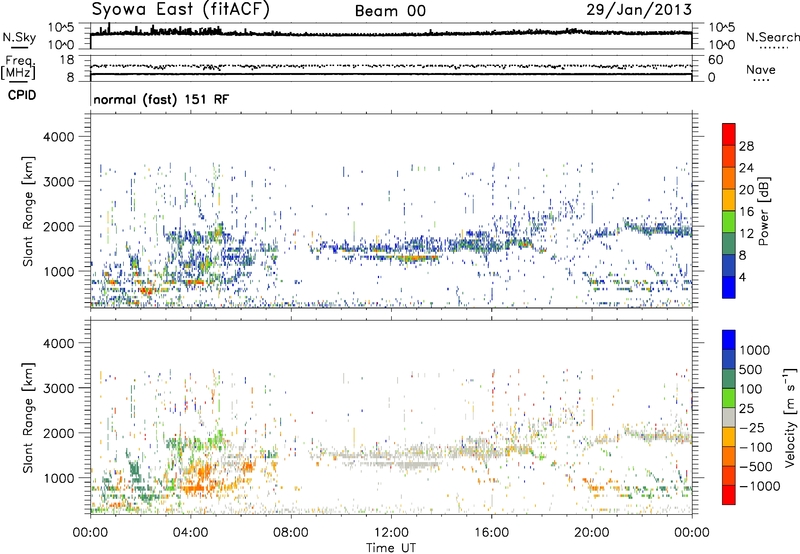800x554 pixels.
Task: Click the '12' label on Power color bar
Action: 746,234
